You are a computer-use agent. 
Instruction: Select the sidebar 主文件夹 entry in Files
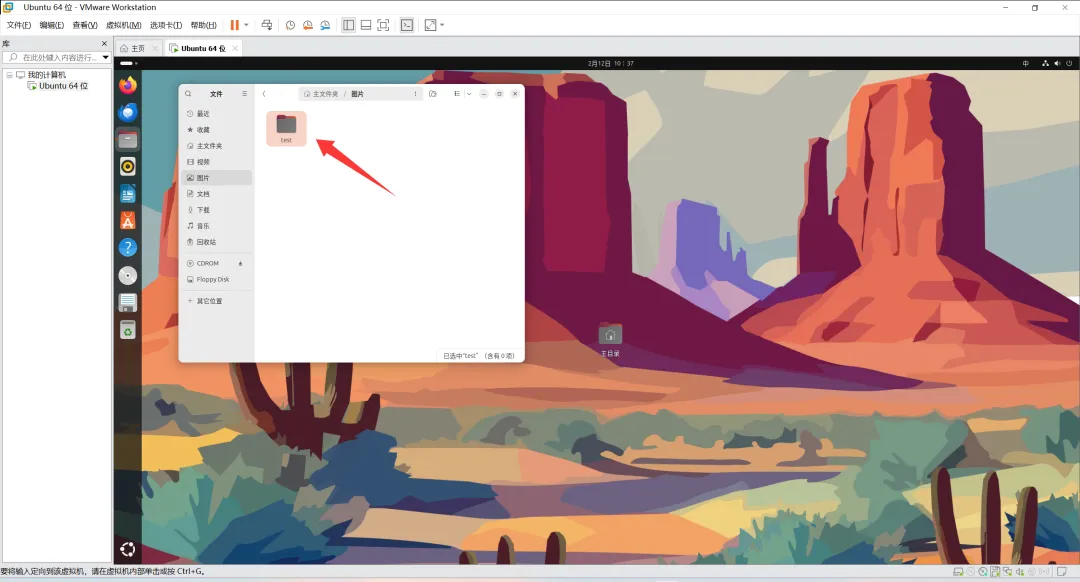(216, 146)
